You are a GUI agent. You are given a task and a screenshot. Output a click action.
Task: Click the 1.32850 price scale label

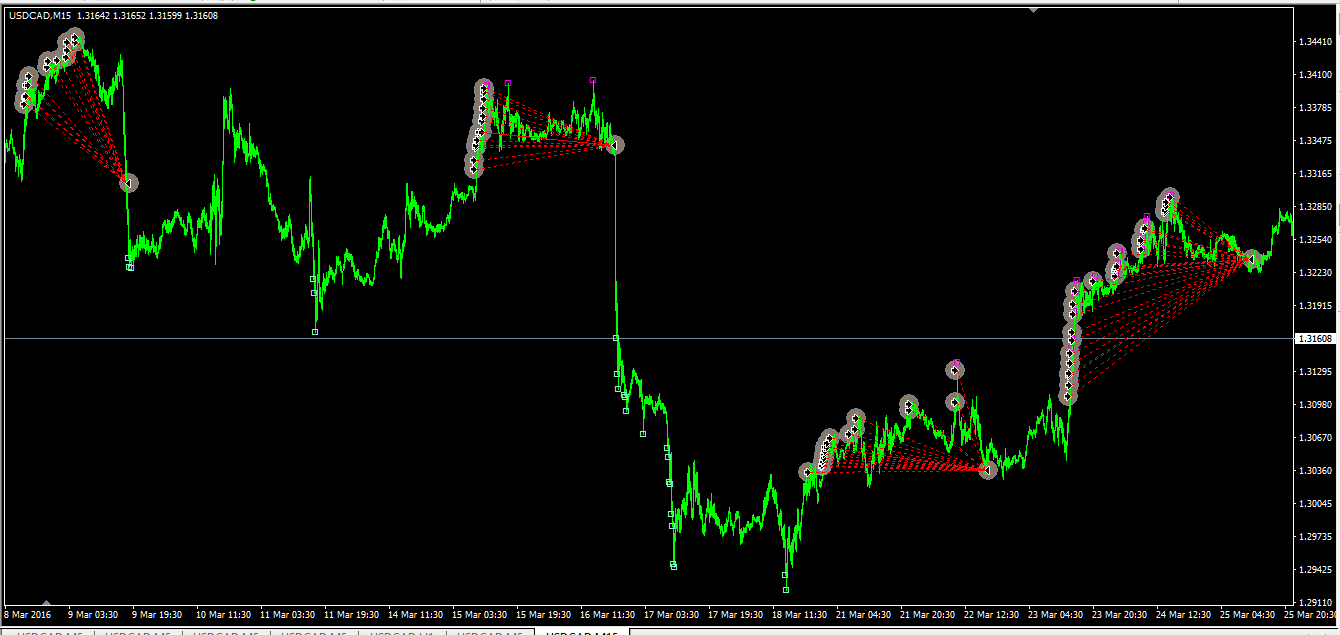point(1315,207)
